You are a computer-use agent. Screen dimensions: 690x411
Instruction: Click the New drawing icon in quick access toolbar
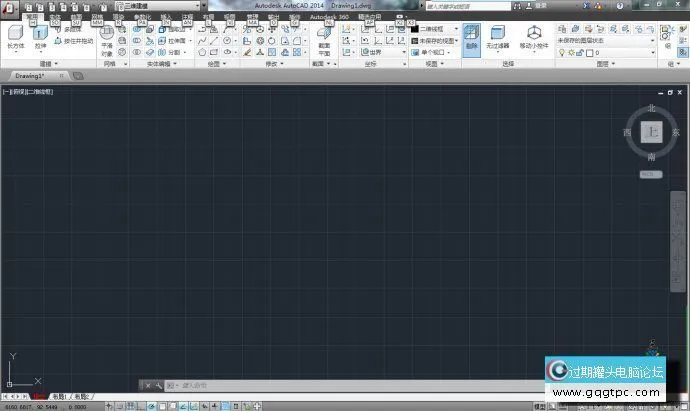click(x=29, y=7)
